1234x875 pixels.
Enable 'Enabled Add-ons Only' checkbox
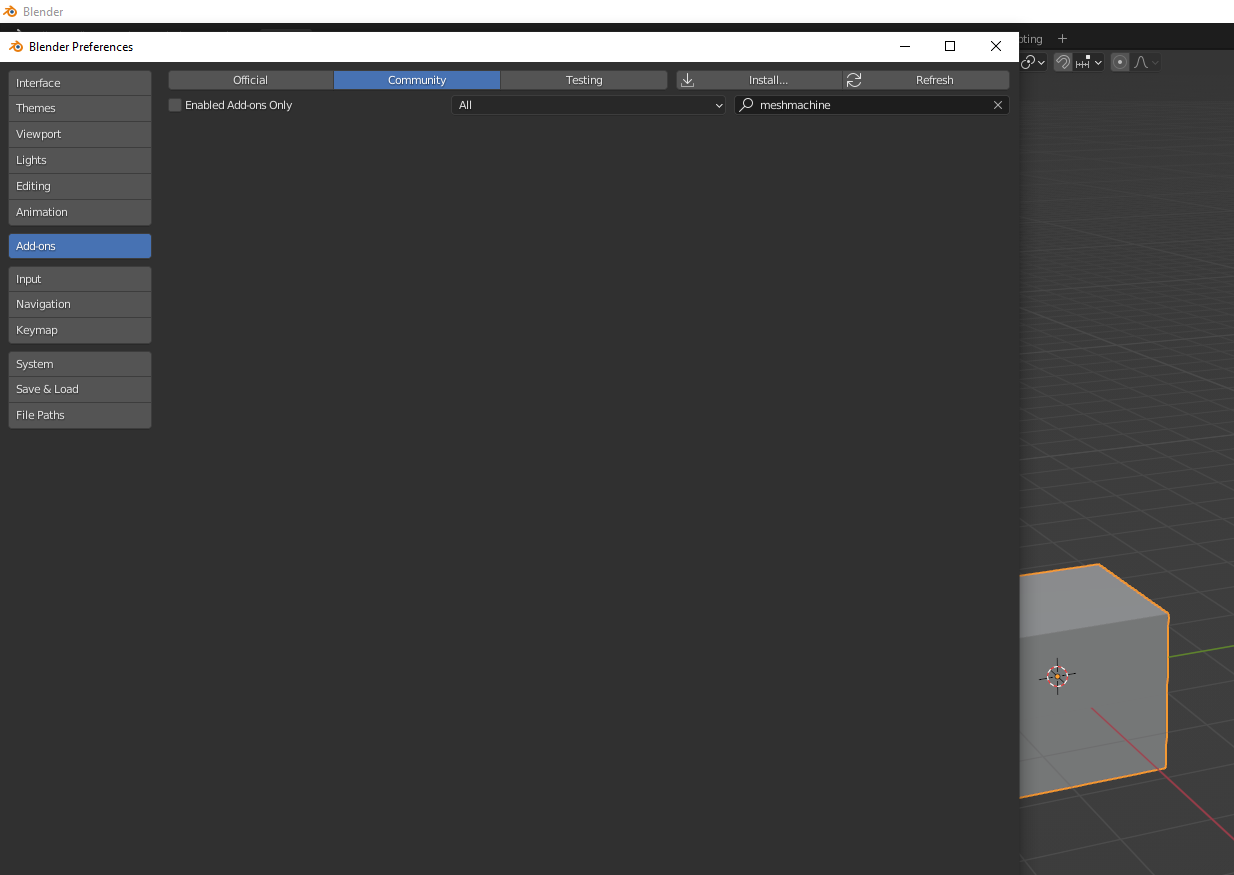[x=175, y=105]
